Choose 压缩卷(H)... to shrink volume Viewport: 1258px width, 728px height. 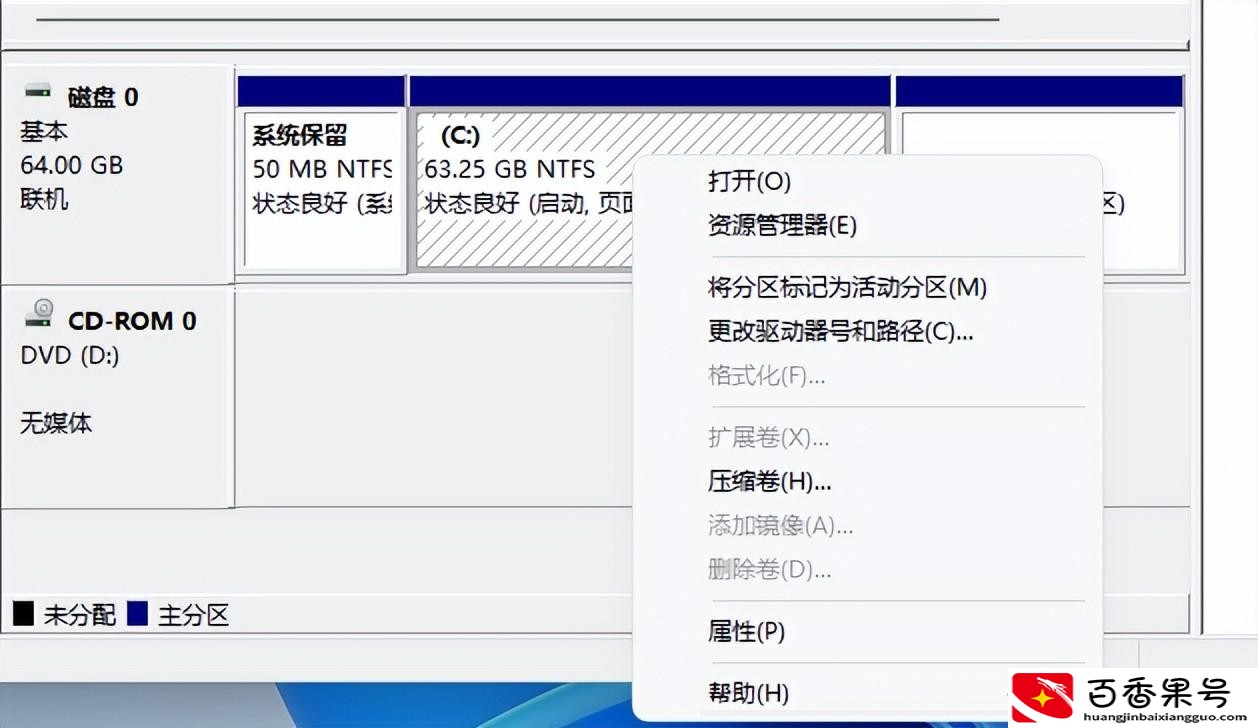pyautogui.click(x=769, y=481)
